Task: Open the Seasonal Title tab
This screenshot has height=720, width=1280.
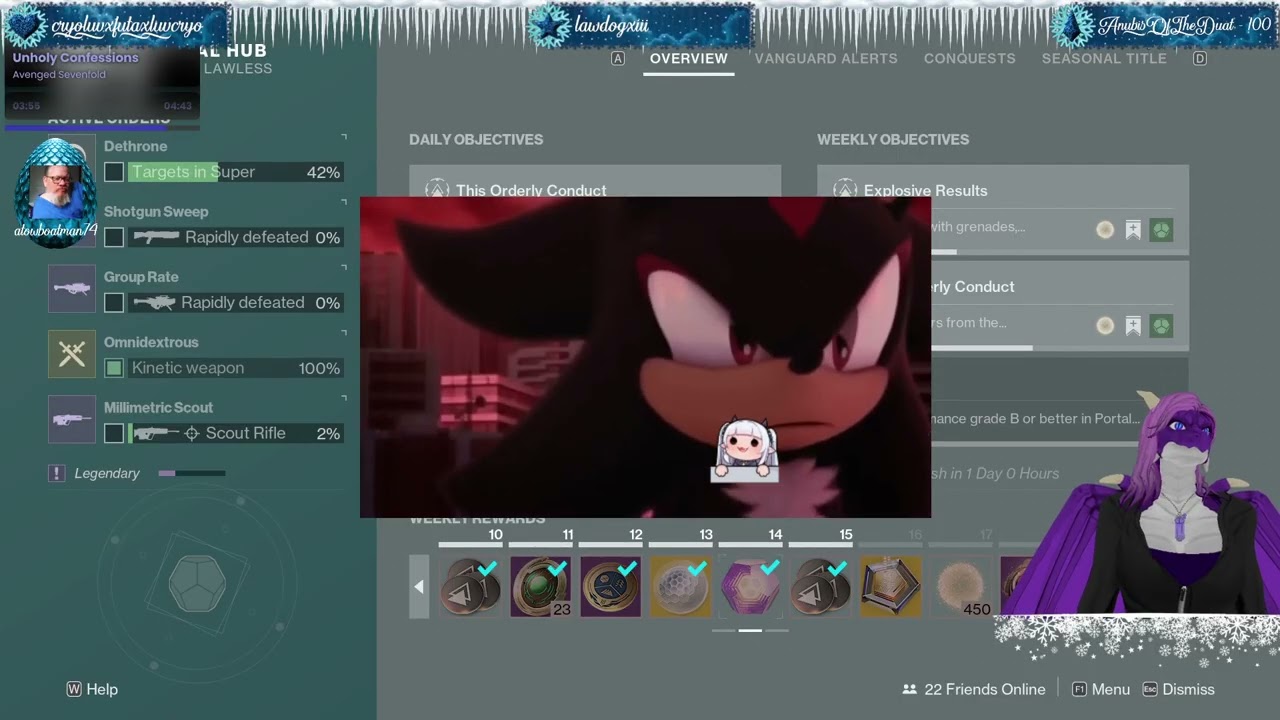Action: [1104, 58]
